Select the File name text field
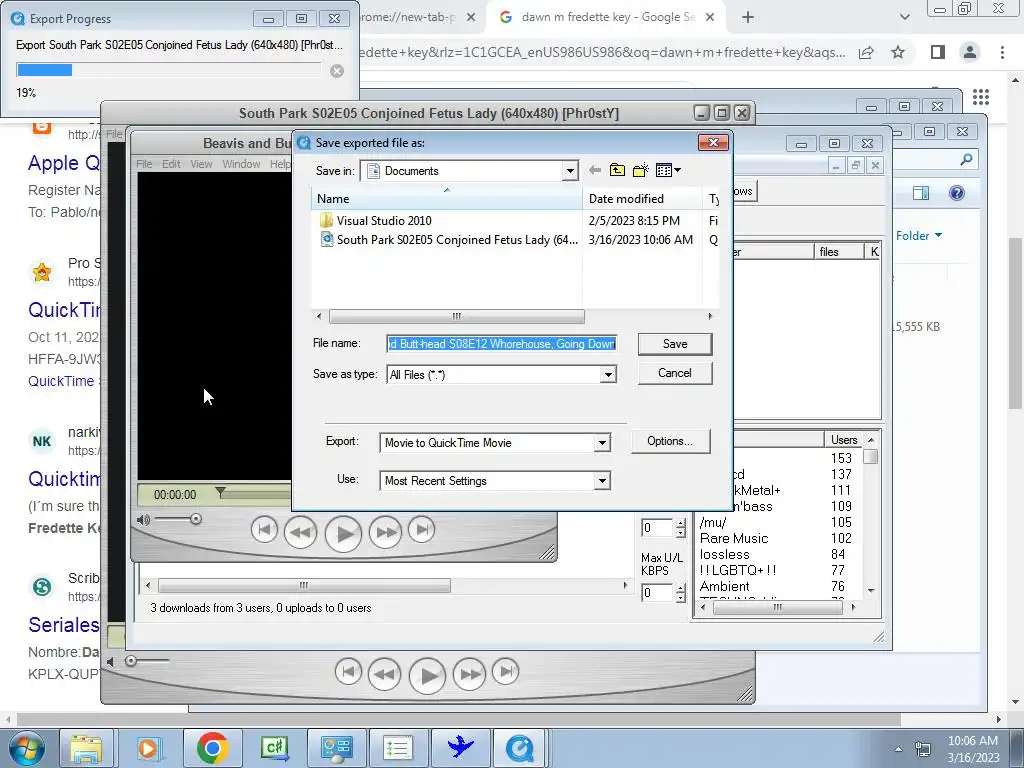1024x768 pixels. (x=502, y=344)
